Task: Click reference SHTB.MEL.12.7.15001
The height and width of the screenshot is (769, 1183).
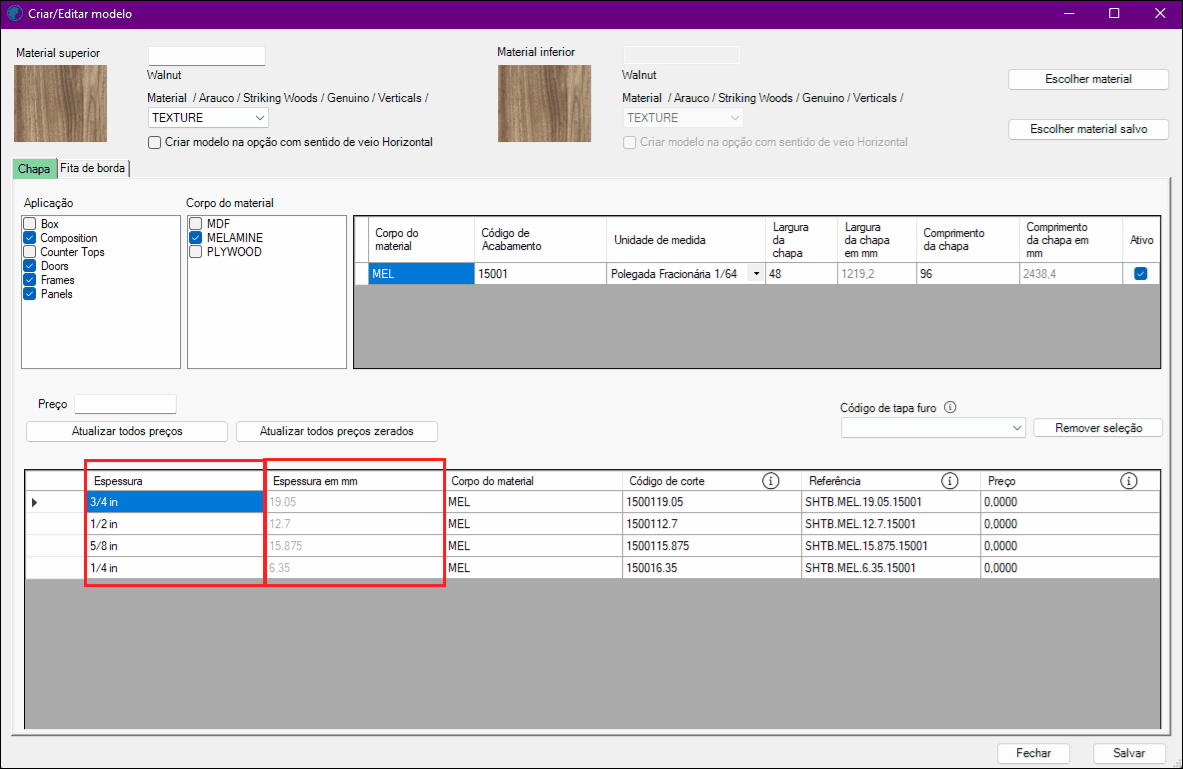Action: pyautogui.click(x=890, y=524)
